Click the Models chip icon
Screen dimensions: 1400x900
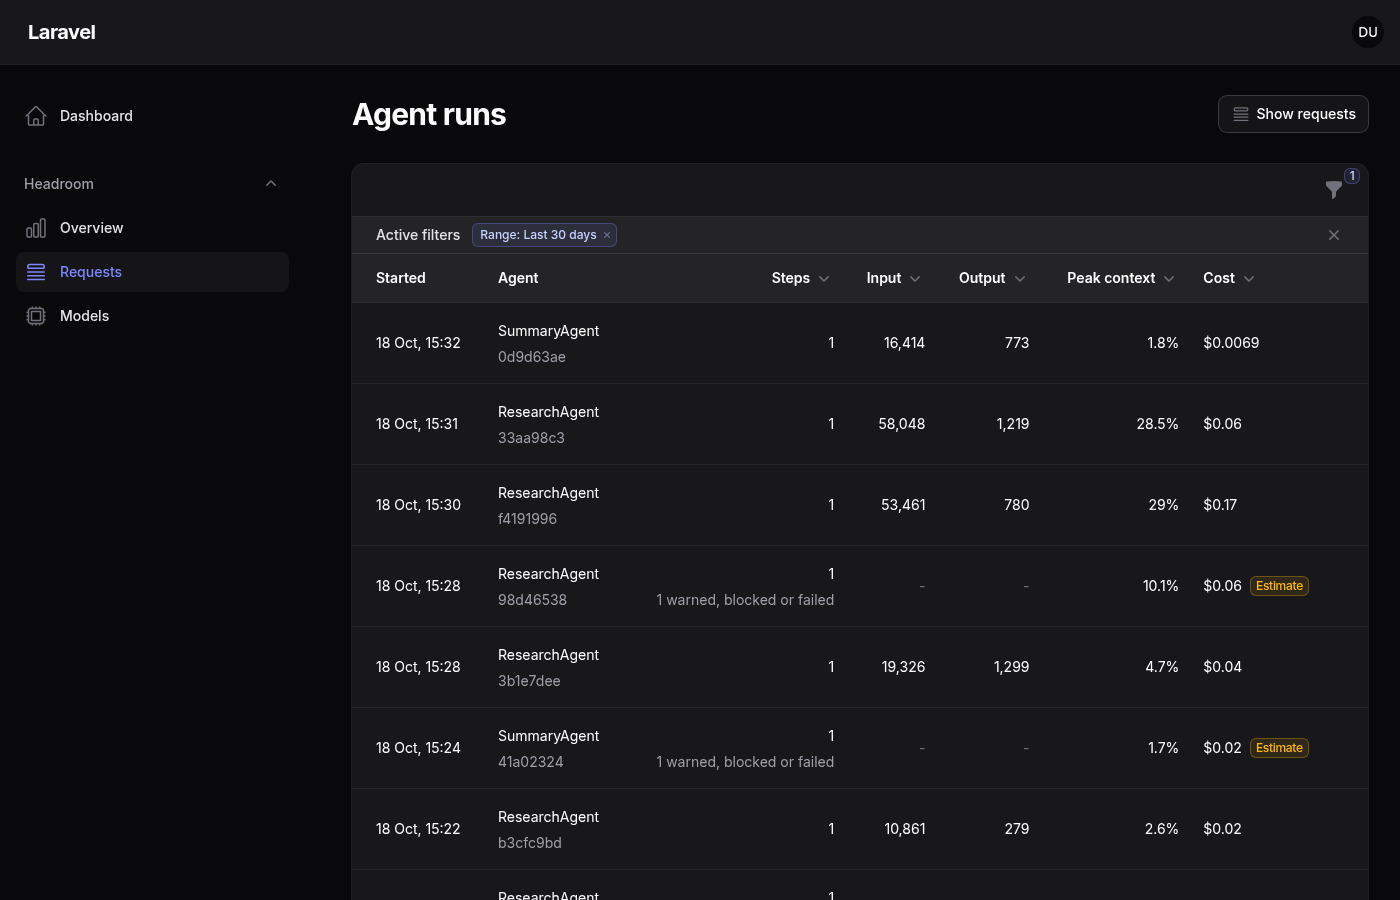coord(36,316)
